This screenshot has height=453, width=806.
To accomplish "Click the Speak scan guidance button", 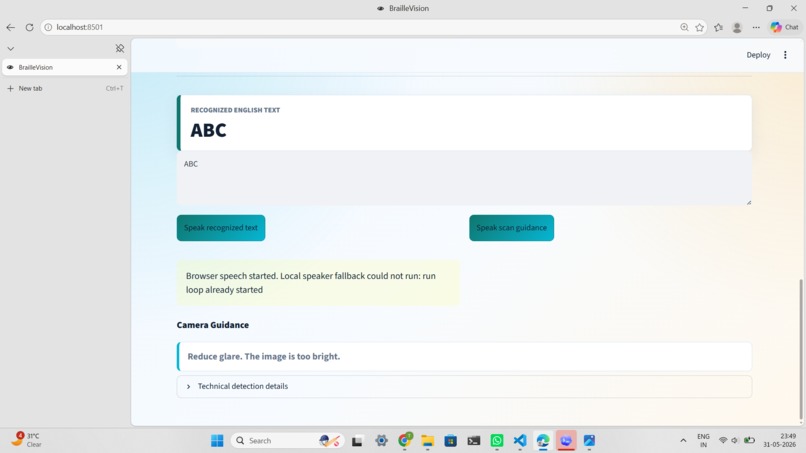I will (x=511, y=228).
